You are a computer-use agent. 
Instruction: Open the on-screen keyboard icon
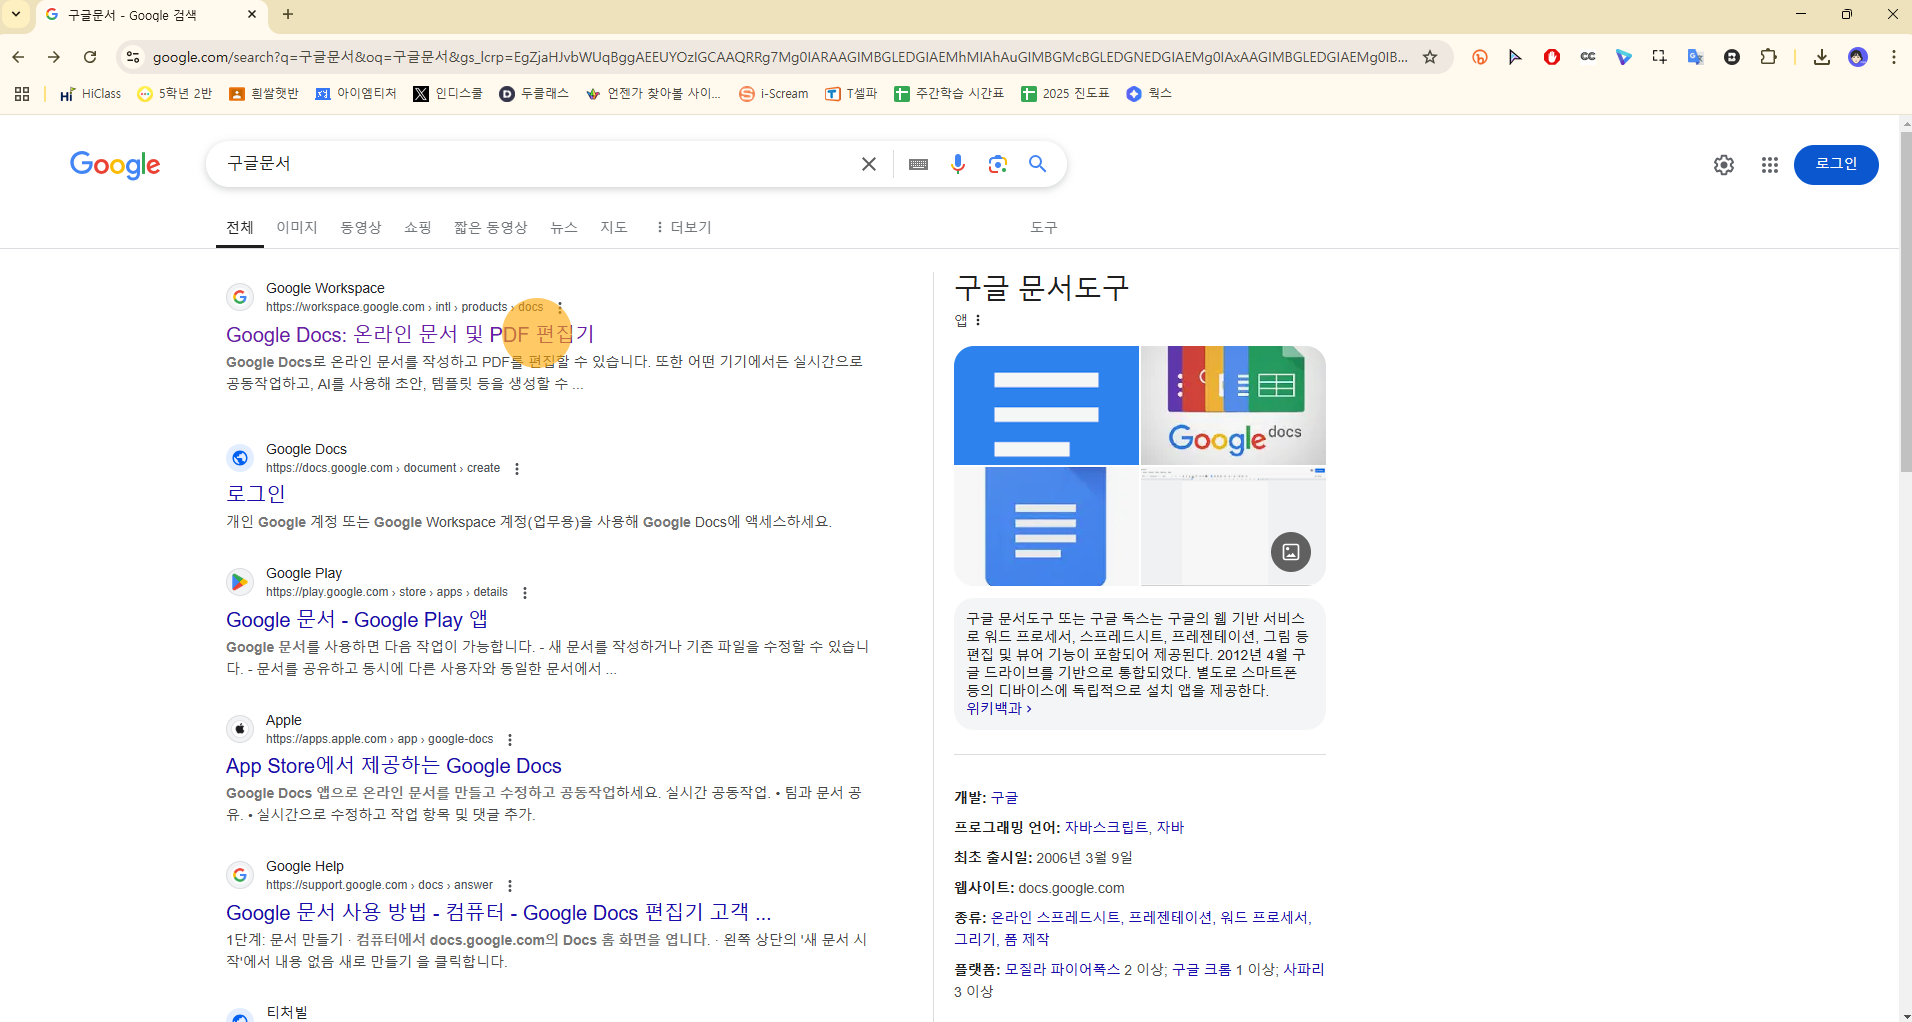click(x=918, y=164)
